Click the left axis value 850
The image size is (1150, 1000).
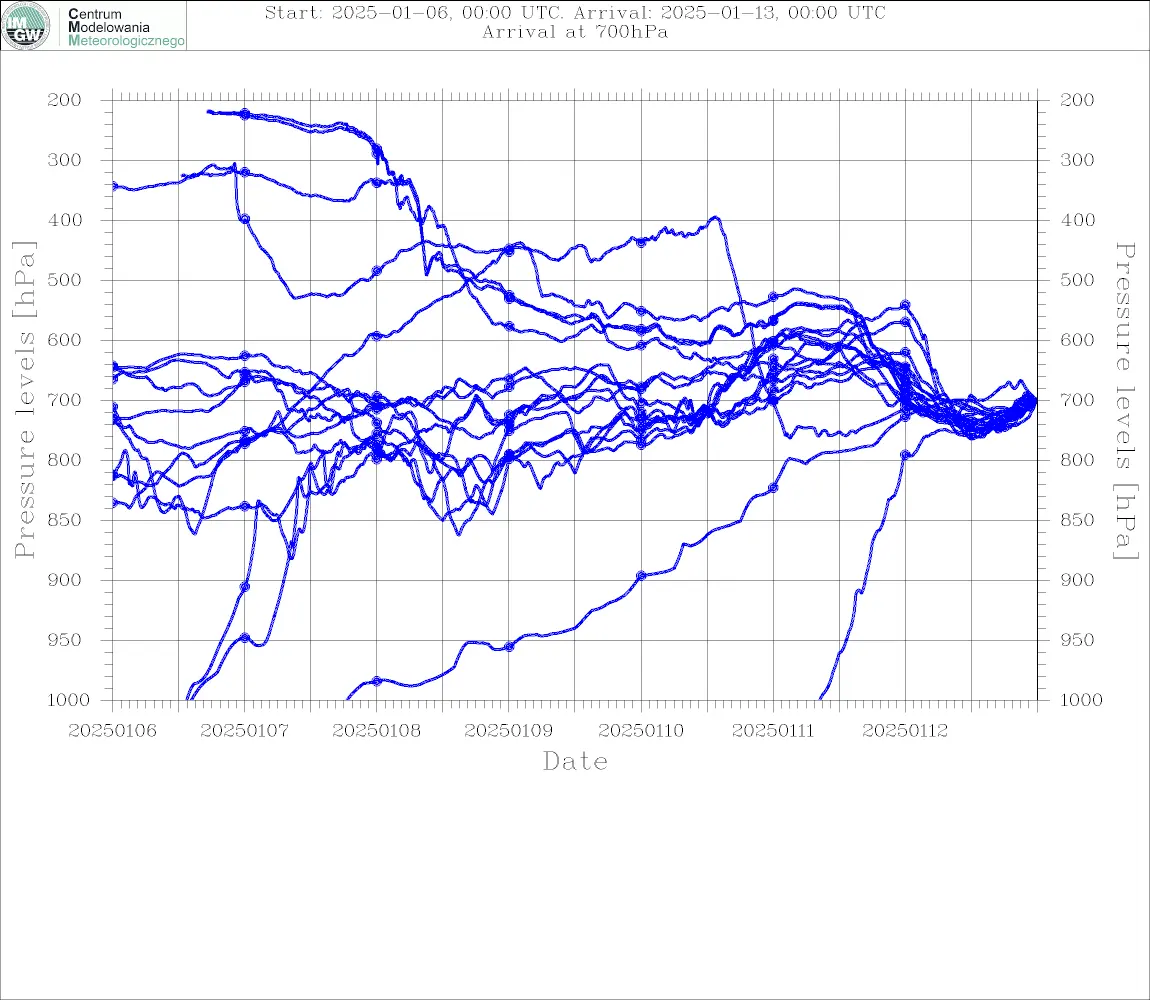(x=64, y=520)
